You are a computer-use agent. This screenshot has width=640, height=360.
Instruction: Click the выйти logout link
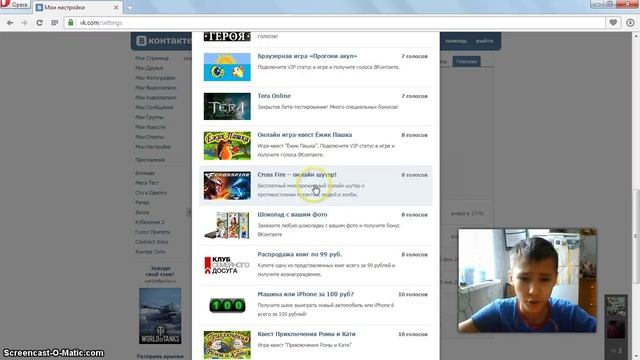(484, 41)
